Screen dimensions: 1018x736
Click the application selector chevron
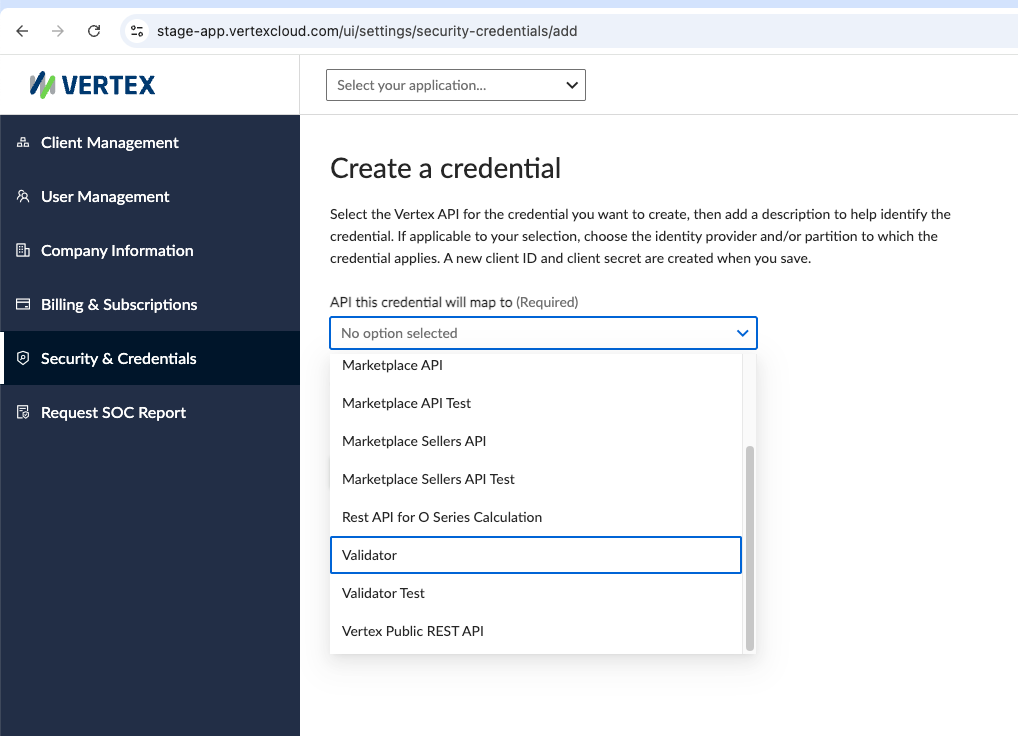[572, 85]
